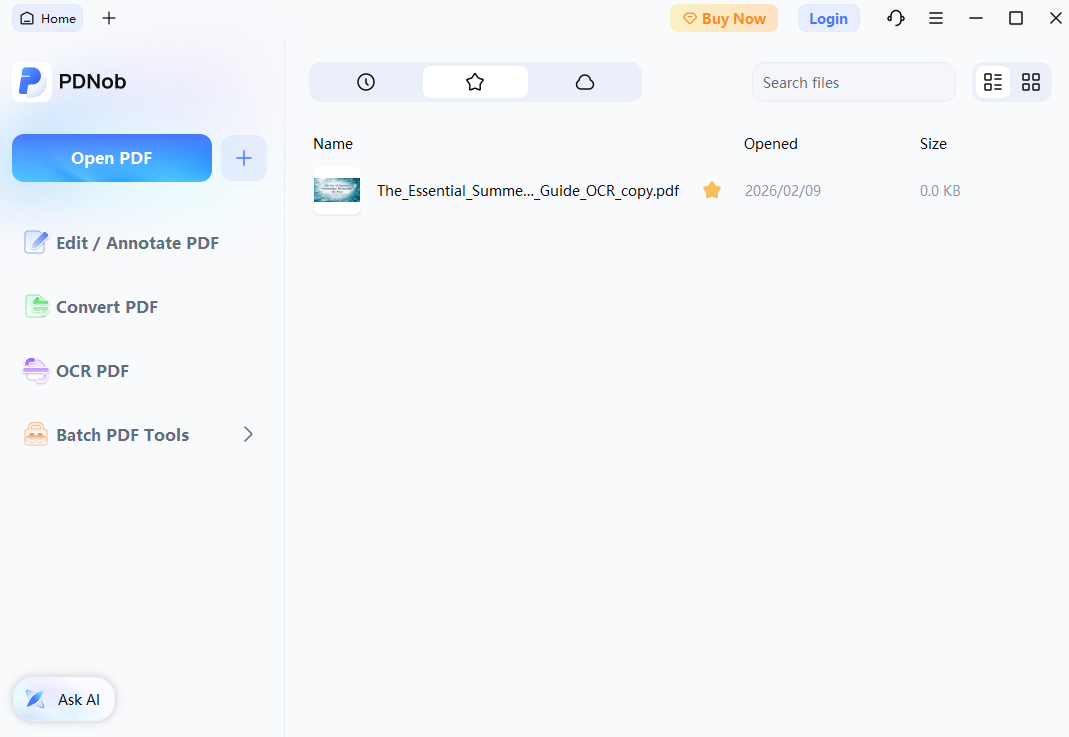Create new PDF with plus button

point(244,158)
